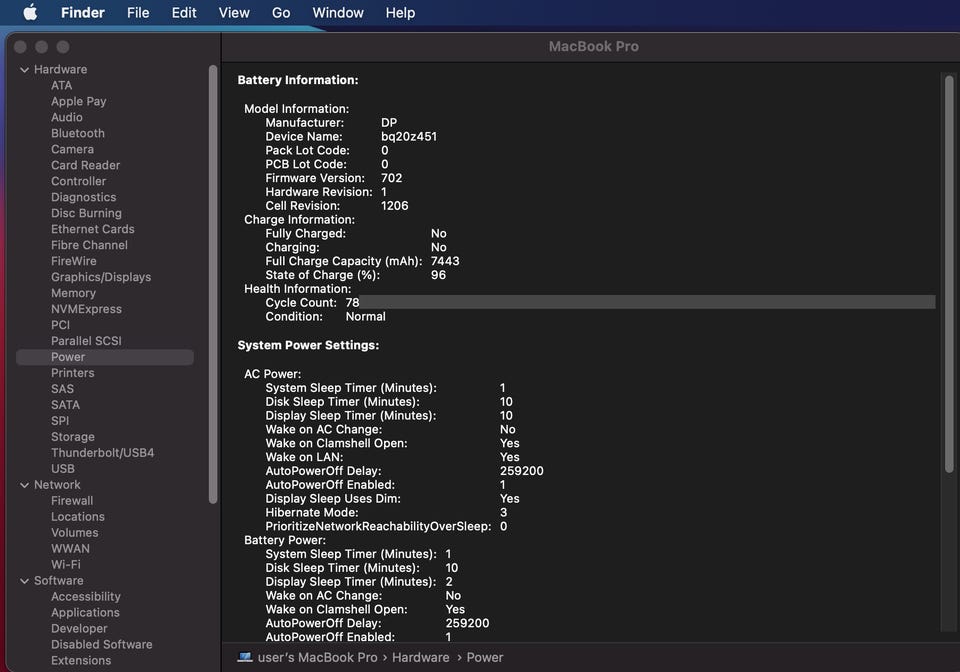This screenshot has height=672, width=960.
Task: Select Storage in the sidebar
Action: coord(73,437)
